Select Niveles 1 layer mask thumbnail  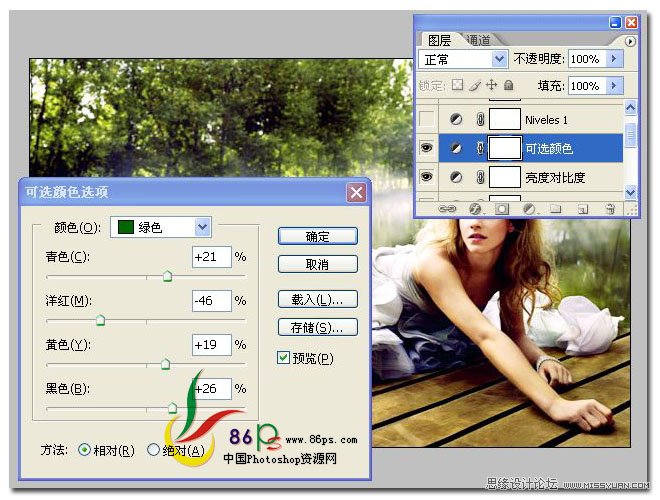coord(505,120)
